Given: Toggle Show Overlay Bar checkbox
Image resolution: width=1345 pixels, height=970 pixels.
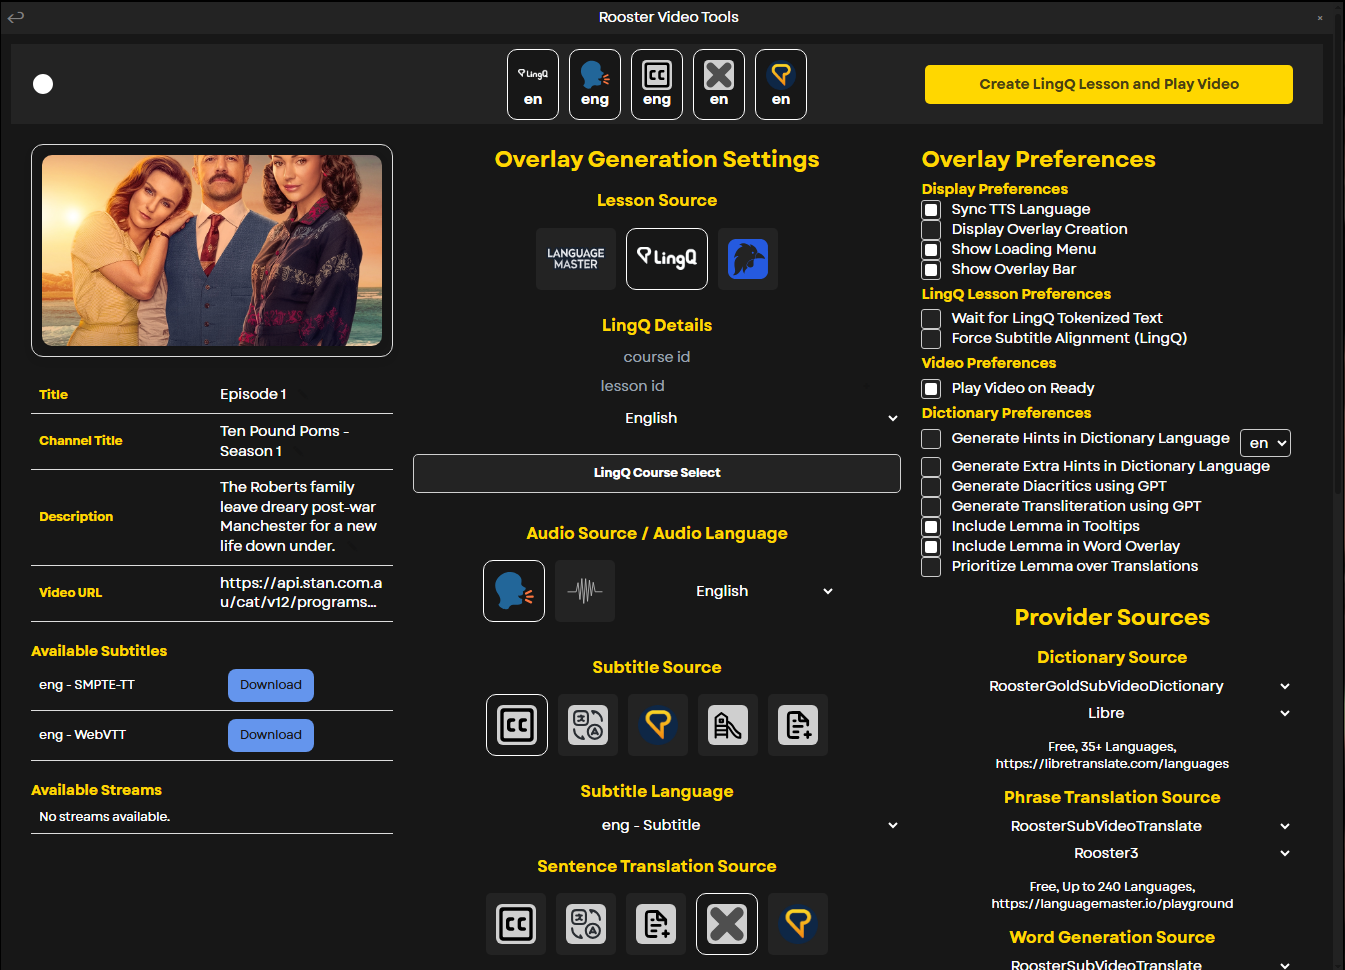Looking at the screenshot, I should coord(931,270).
